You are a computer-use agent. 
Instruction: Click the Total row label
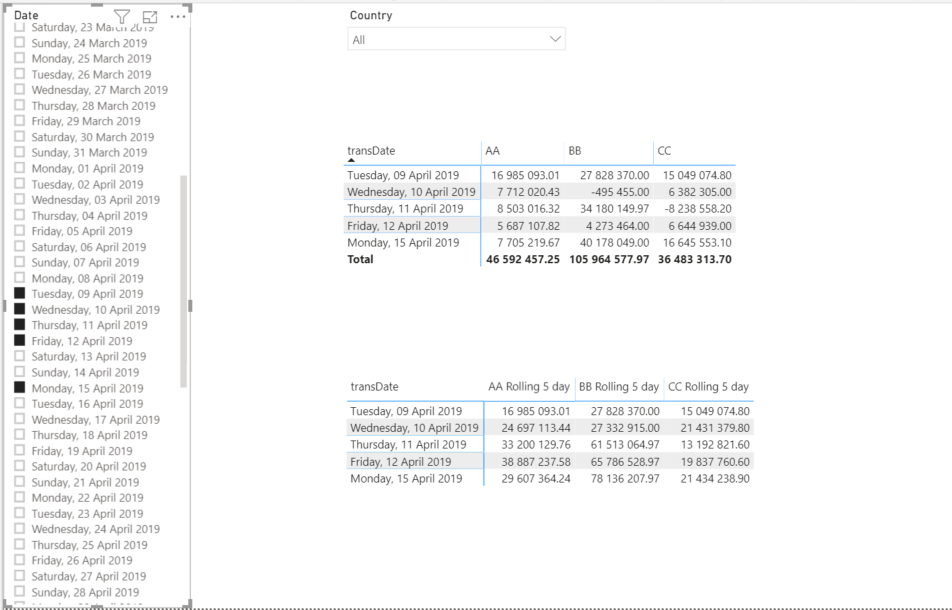coord(360,259)
